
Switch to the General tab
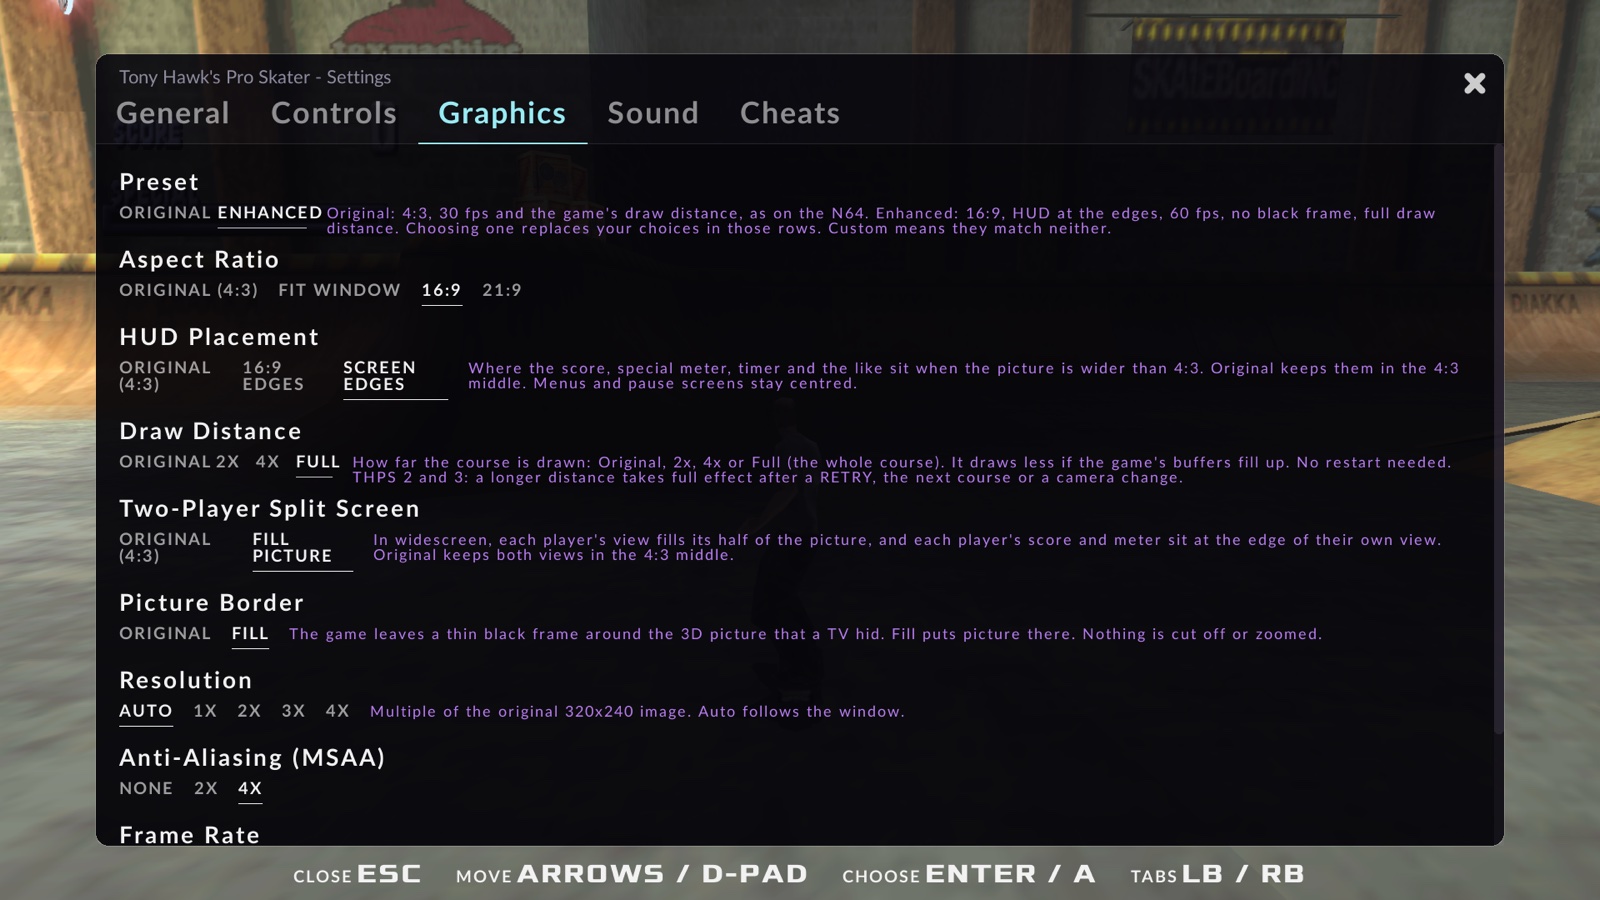pos(173,113)
